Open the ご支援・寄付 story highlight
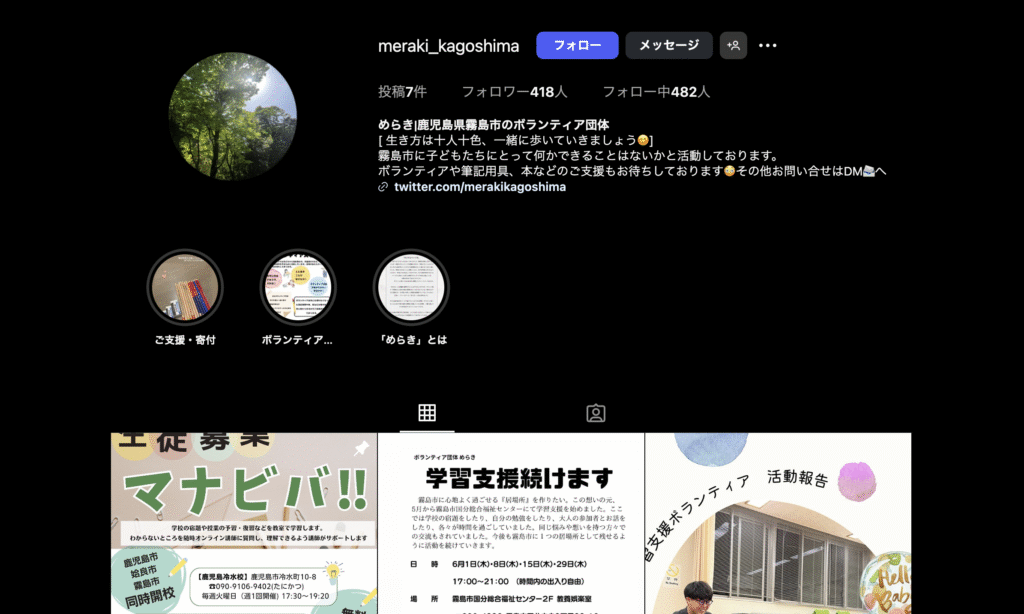1024x614 pixels. click(185, 287)
